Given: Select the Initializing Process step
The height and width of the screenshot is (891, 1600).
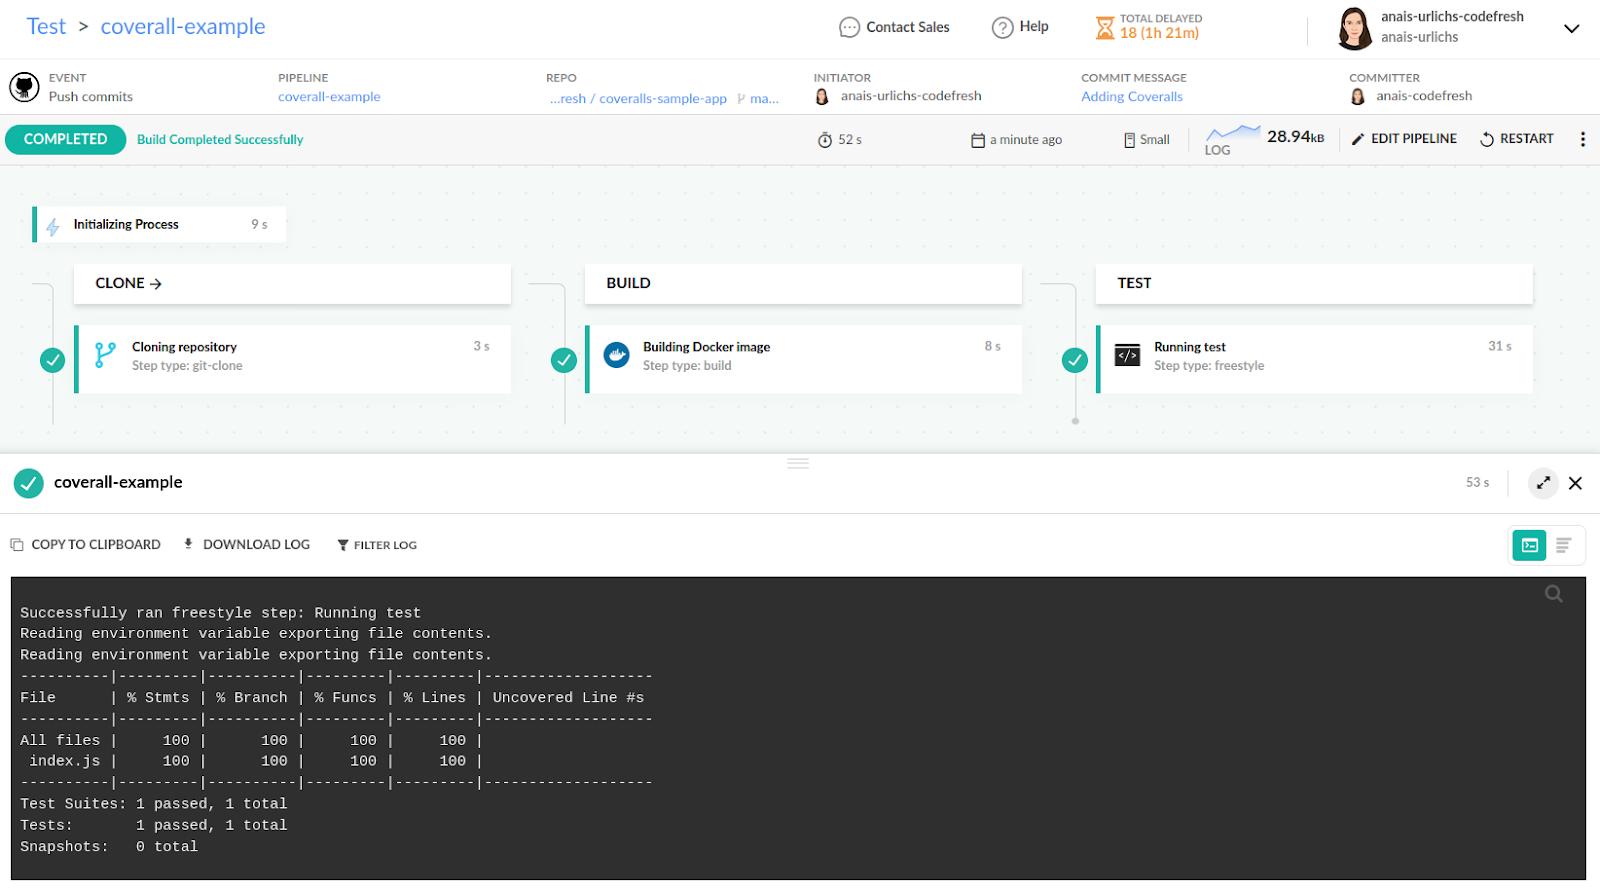Looking at the screenshot, I should pos(160,224).
